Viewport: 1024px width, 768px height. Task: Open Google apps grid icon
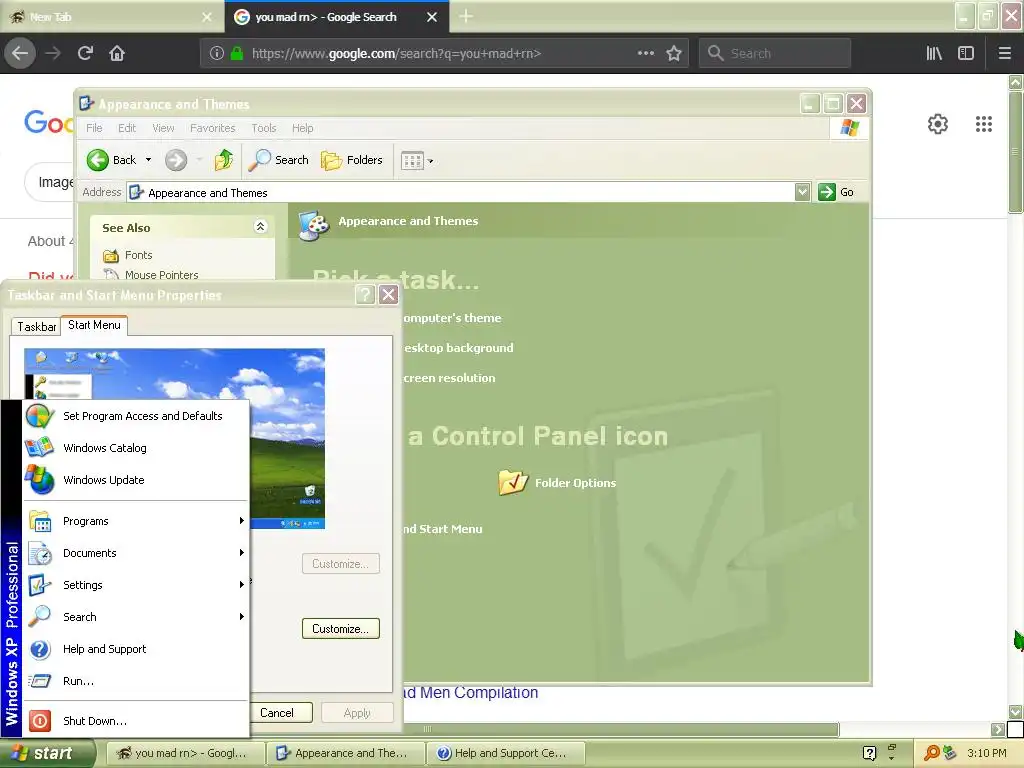tap(984, 124)
